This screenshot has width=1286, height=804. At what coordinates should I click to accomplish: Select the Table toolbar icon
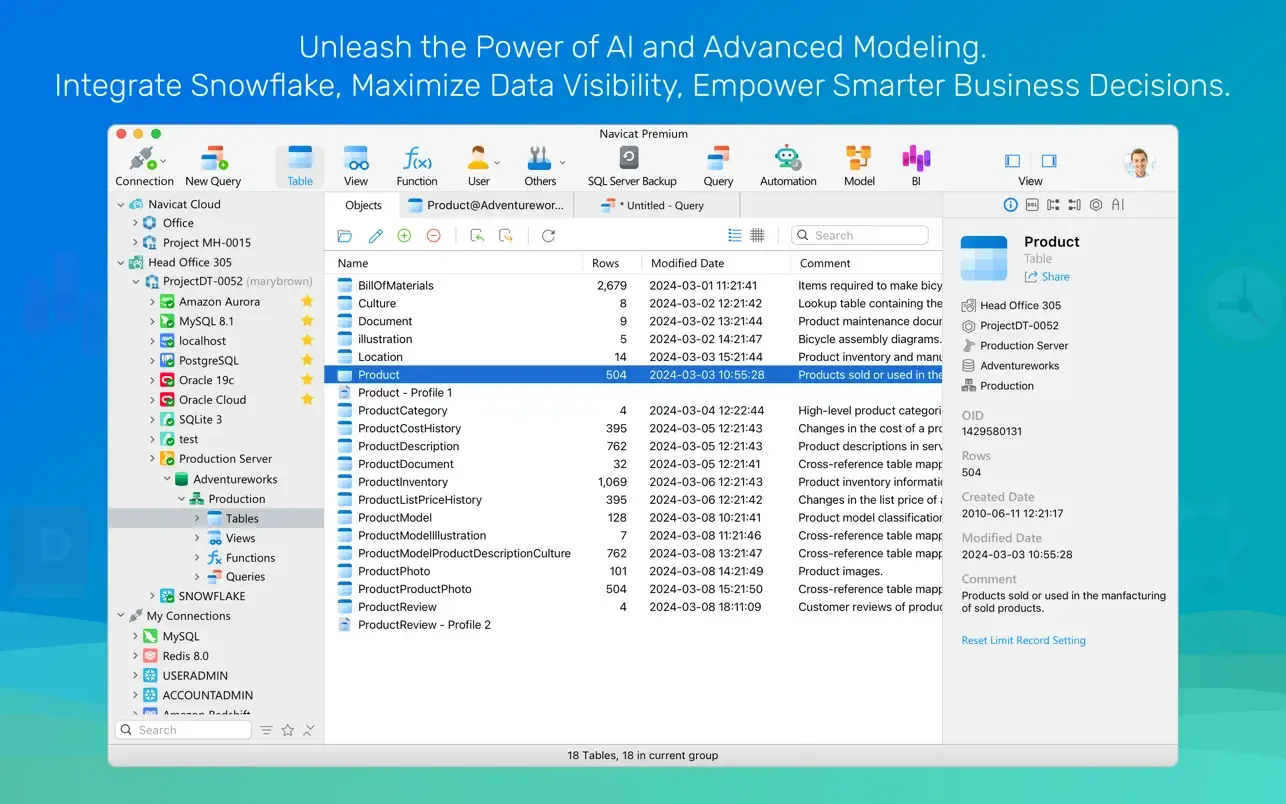click(x=300, y=167)
